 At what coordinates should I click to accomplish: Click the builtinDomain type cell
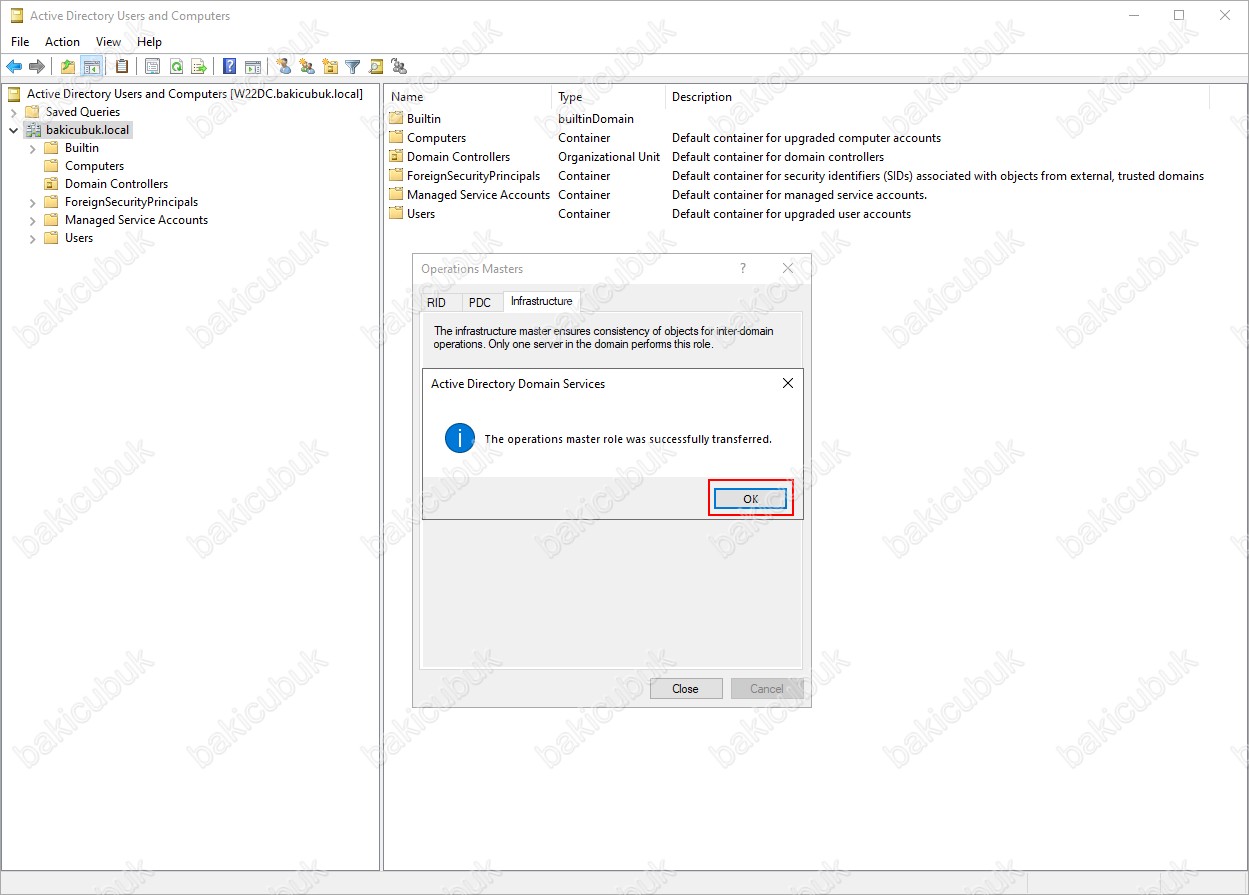pos(596,119)
